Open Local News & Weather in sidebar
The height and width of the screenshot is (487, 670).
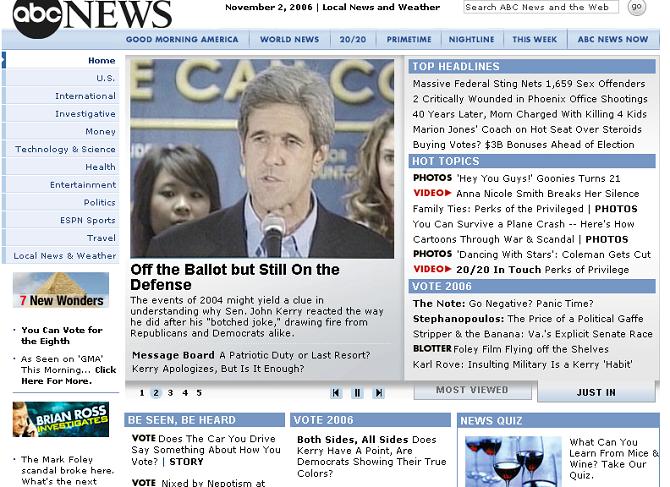62,256
